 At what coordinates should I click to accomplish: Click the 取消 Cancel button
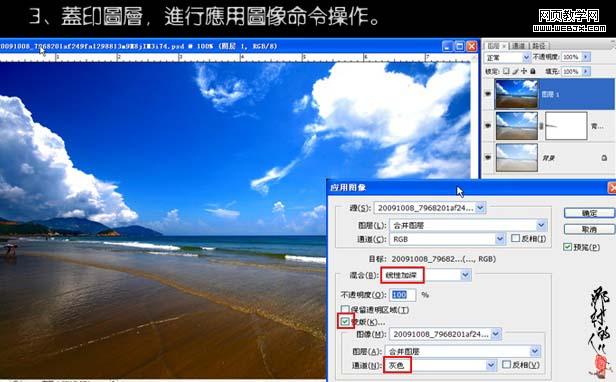589,229
